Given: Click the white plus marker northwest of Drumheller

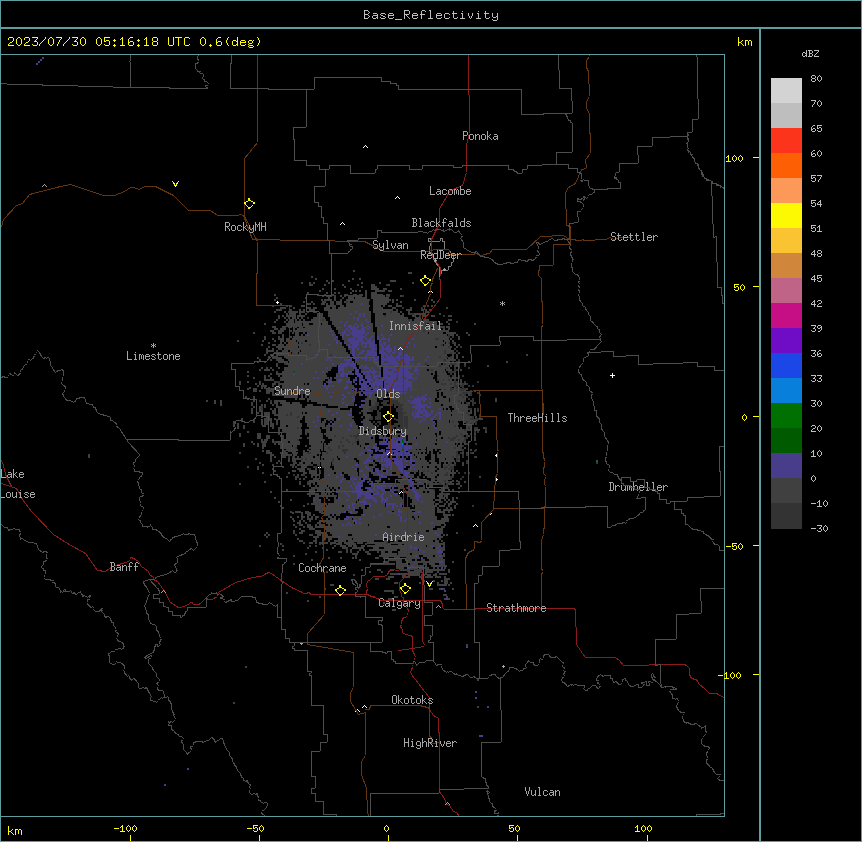Looking at the screenshot, I should pyautogui.click(x=612, y=375).
